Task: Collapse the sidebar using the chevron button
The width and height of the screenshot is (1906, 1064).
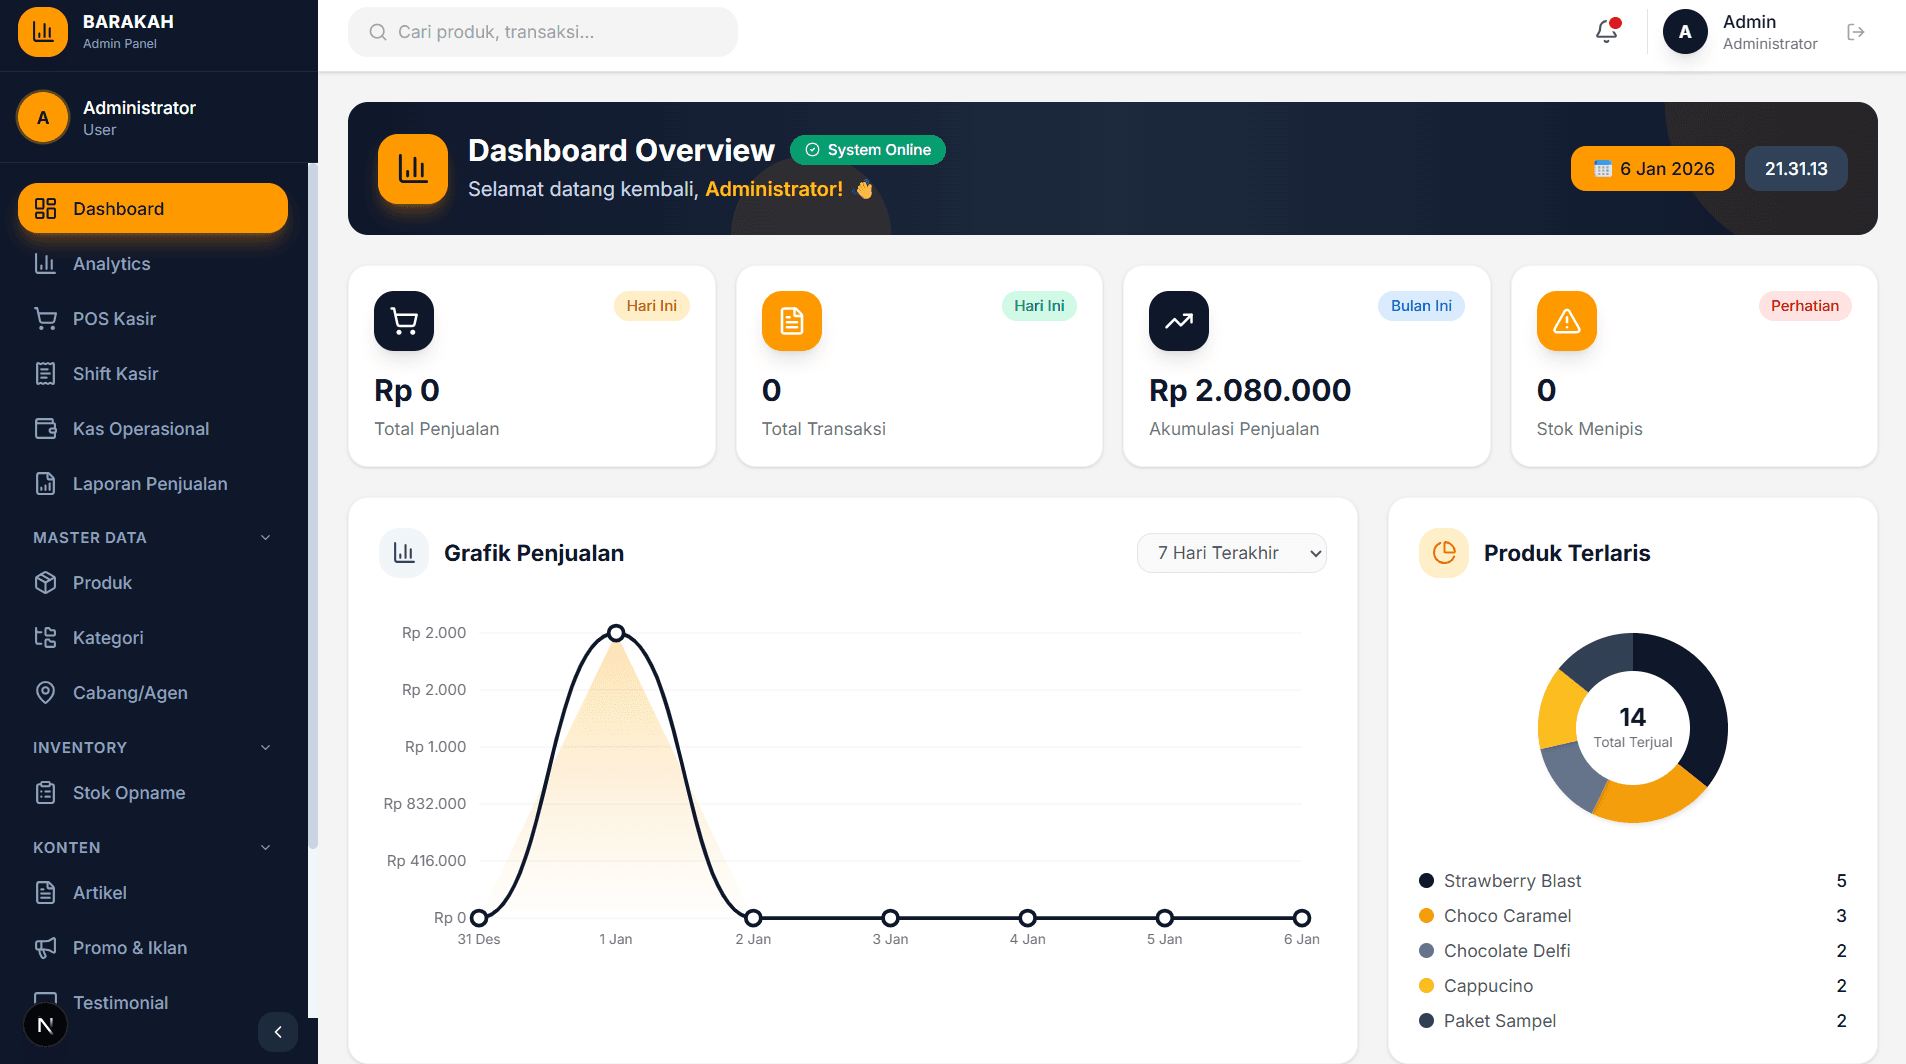Action: pyautogui.click(x=278, y=1031)
